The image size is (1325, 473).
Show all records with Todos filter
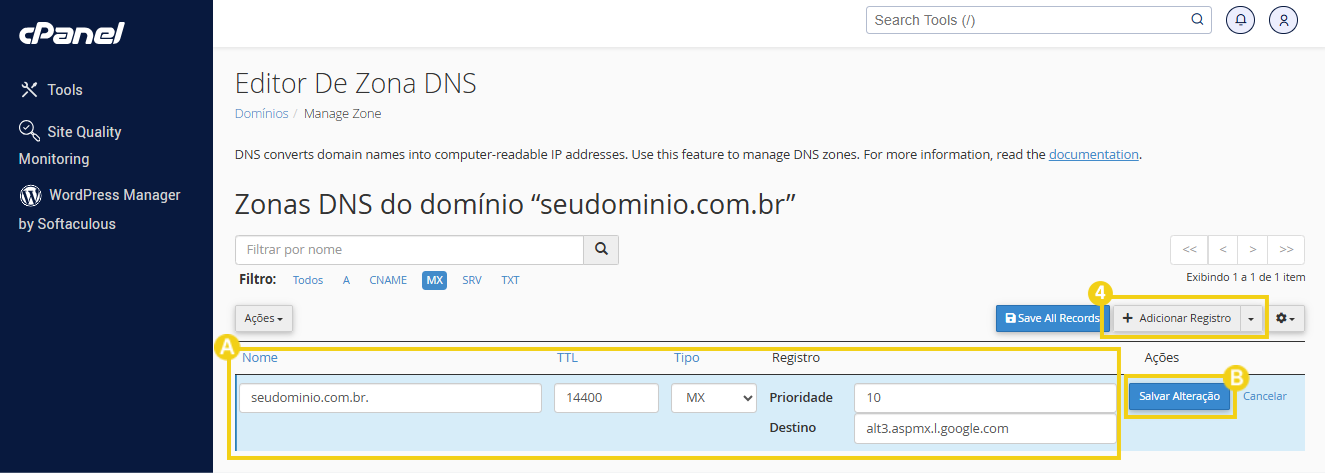pyautogui.click(x=308, y=280)
